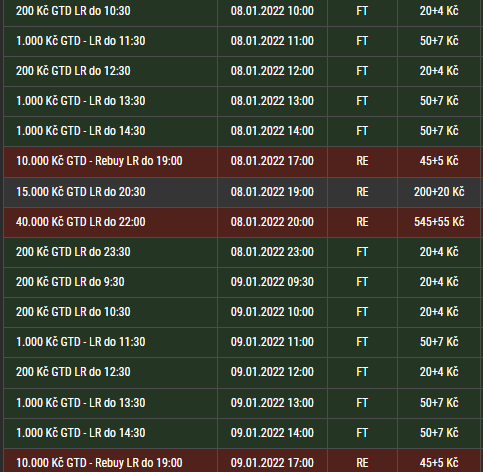This screenshot has width=483, height=472.
Task: Click RE type cell of 08.01.2022 17:00 row
Action: (362, 161)
